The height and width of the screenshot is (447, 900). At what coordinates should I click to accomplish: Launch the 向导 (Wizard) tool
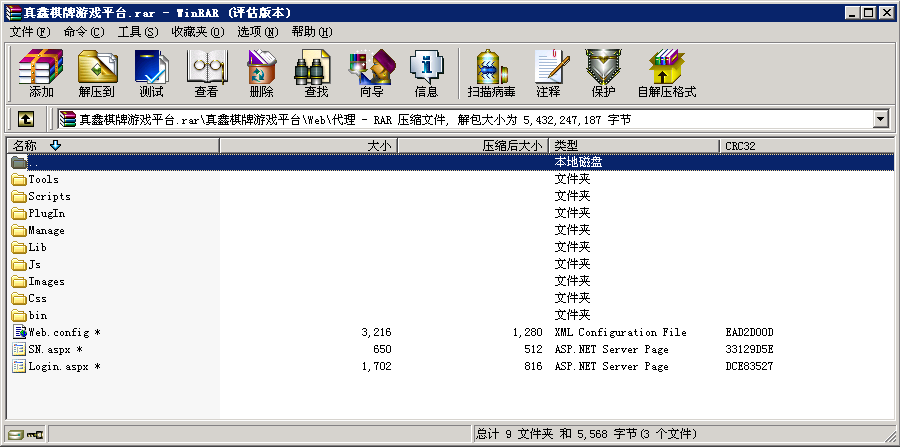pos(371,73)
